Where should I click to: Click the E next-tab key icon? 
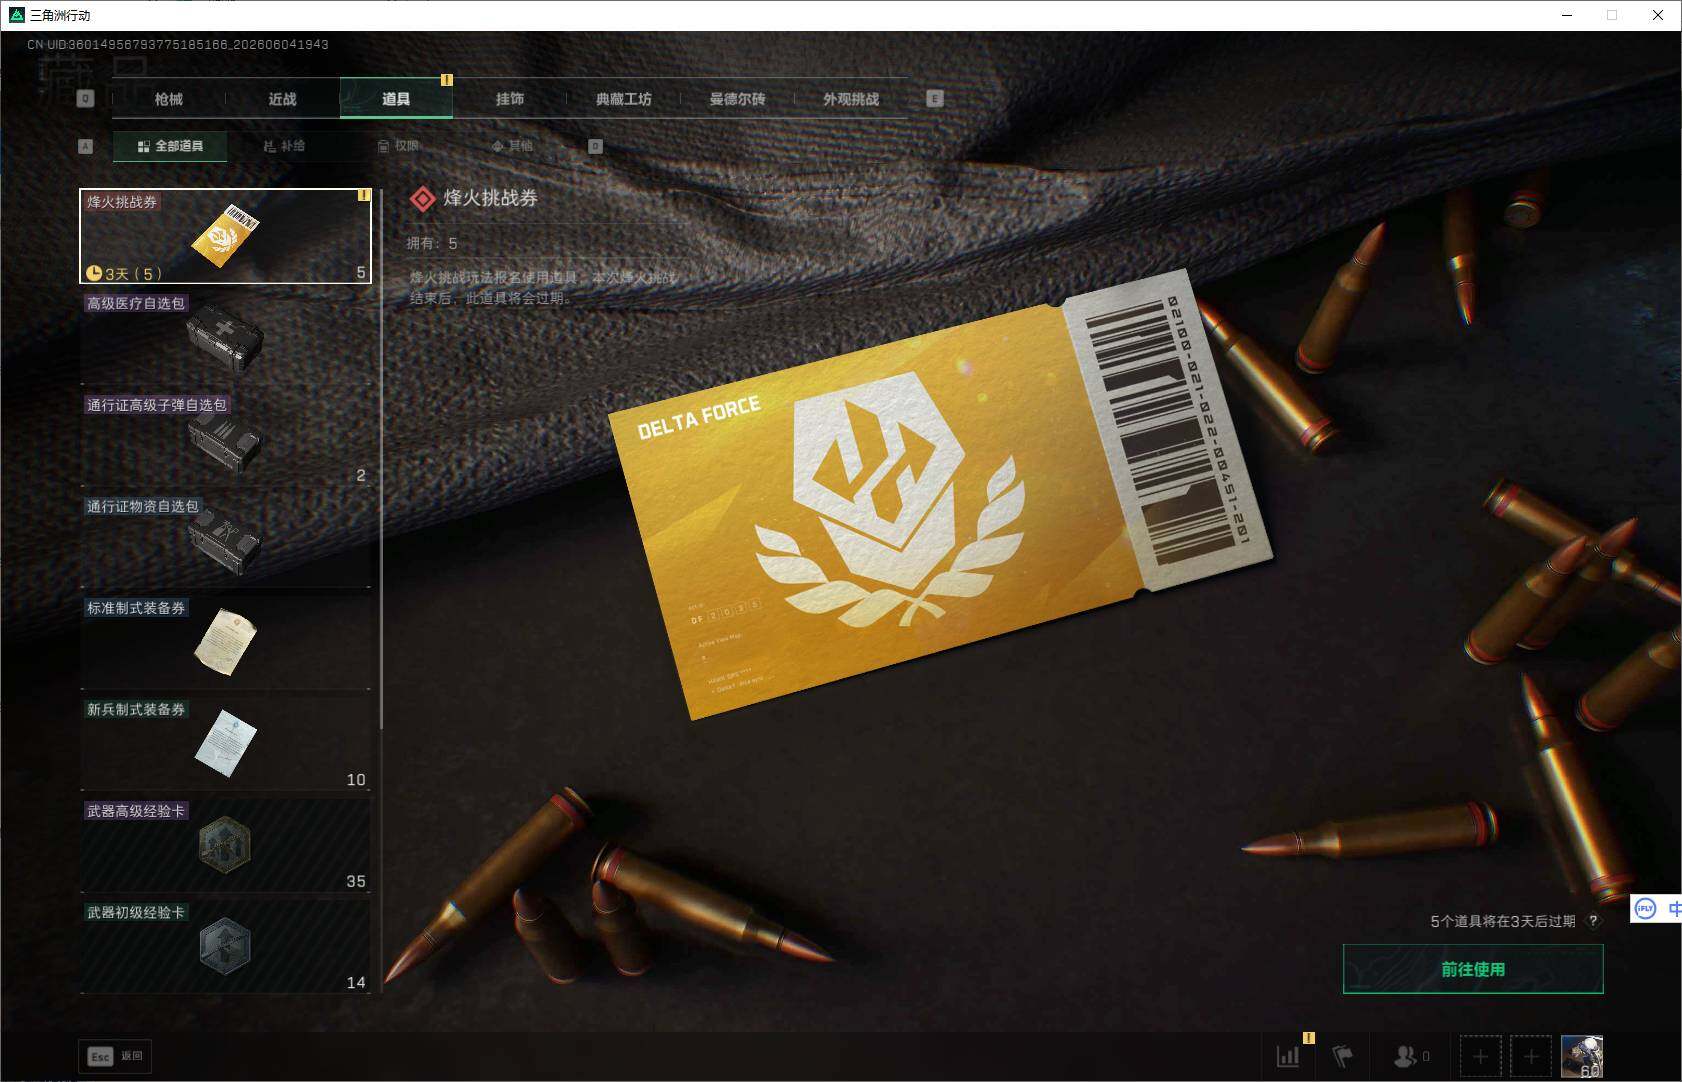coord(935,98)
